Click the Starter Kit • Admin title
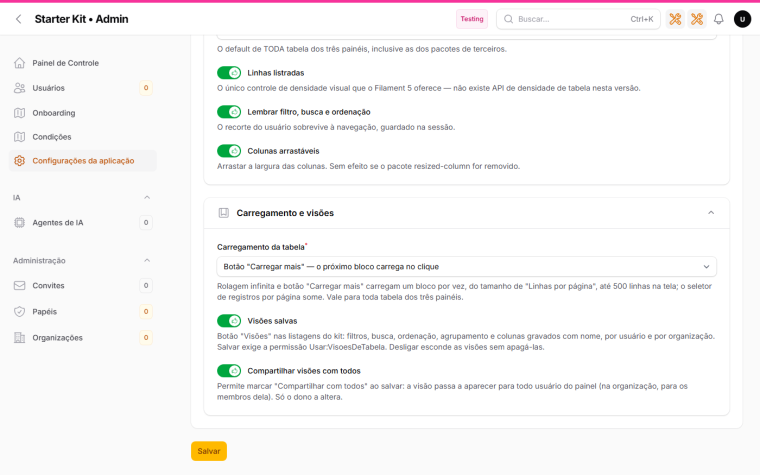Image resolution: width=760 pixels, height=475 pixels. click(81, 19)
